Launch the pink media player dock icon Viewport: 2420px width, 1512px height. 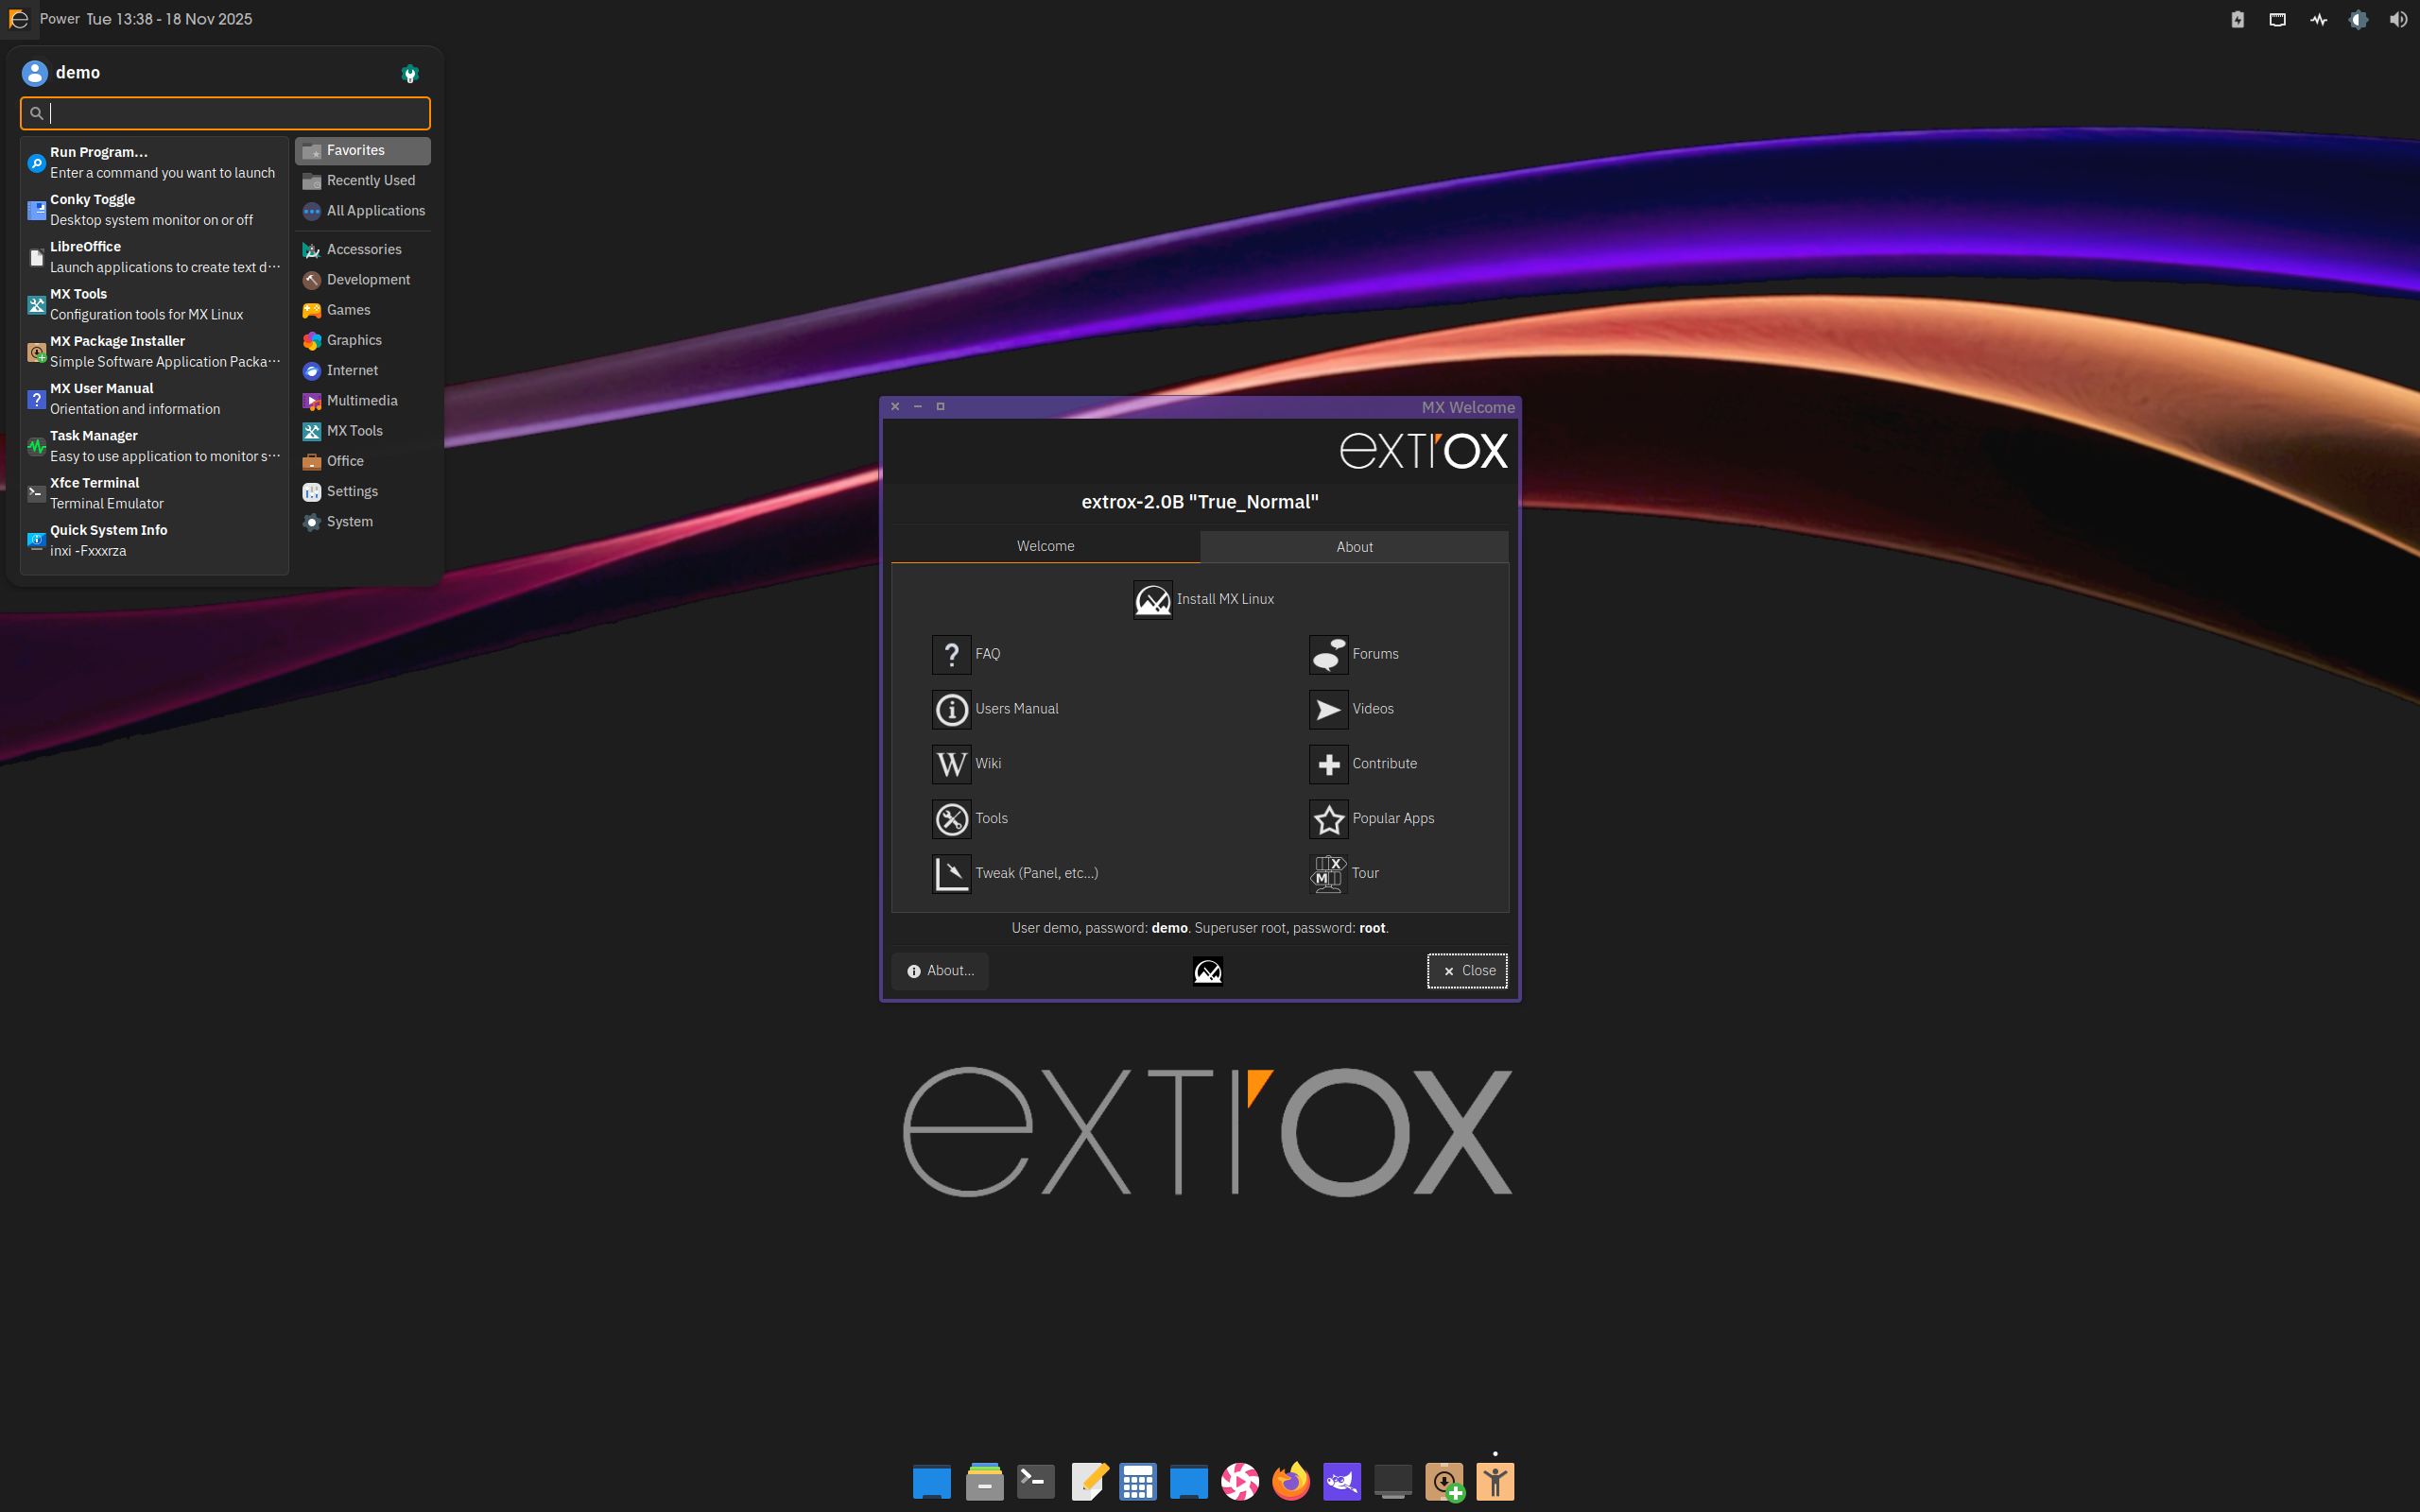click(x=1239, y=1481)
